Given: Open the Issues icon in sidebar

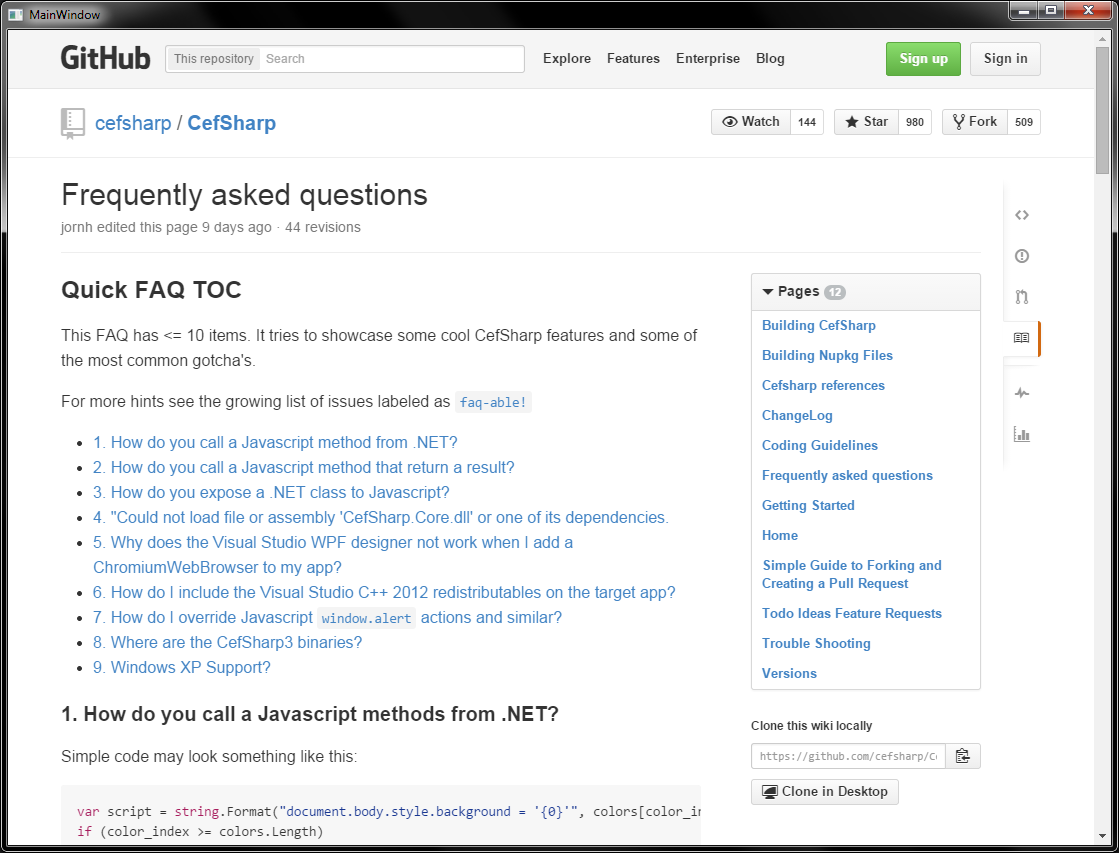Looking at the screenshot, I should click(1021, 256).
